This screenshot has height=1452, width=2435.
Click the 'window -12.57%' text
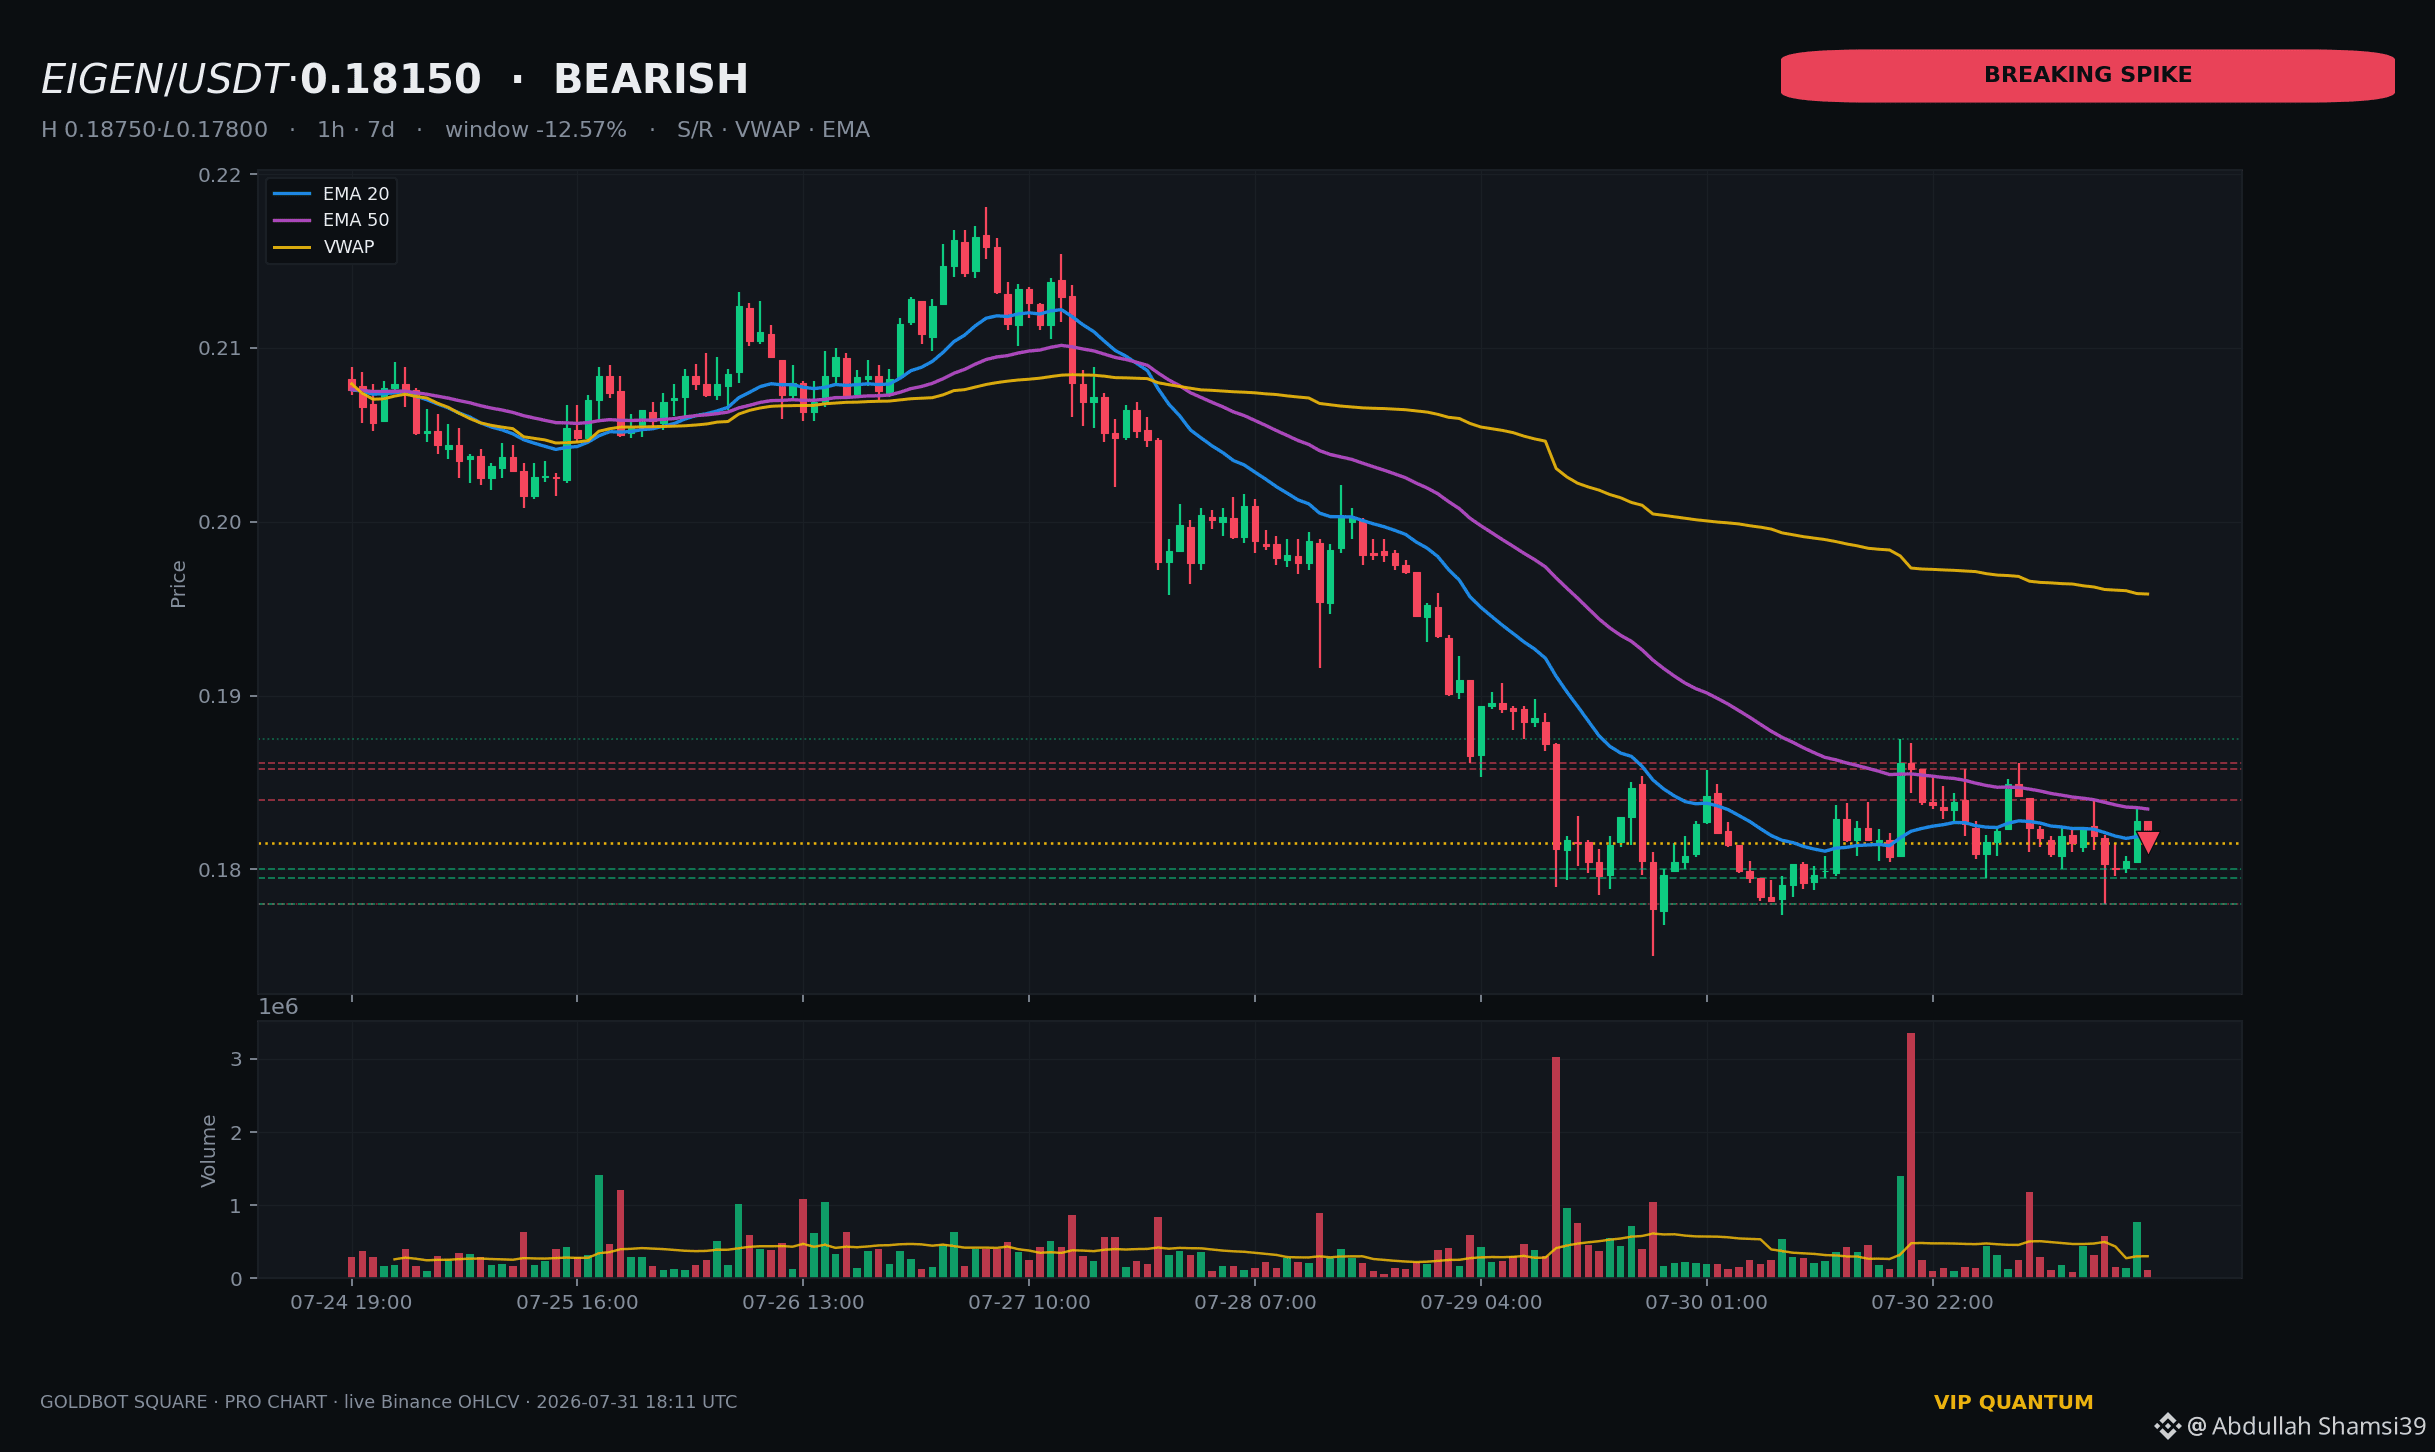pyautogui.click(x=536, y=130)
